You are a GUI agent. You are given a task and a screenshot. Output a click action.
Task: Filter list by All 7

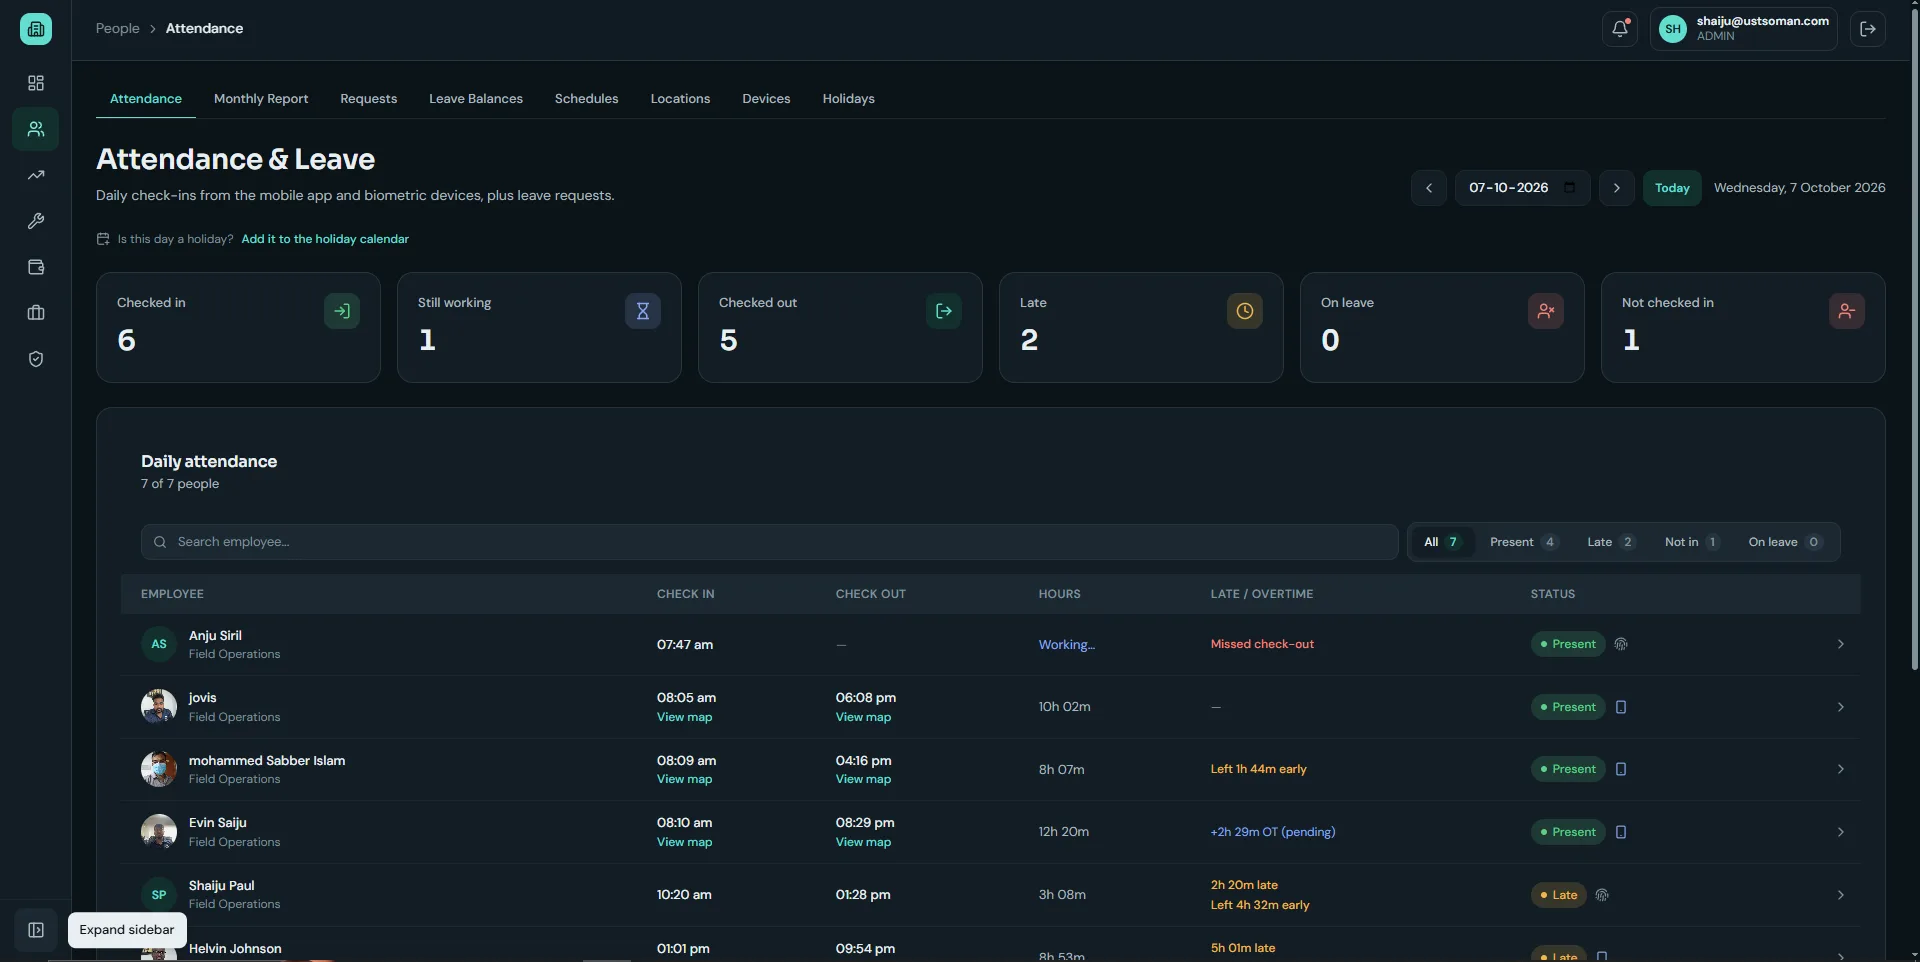click(x=1441, y=542)
